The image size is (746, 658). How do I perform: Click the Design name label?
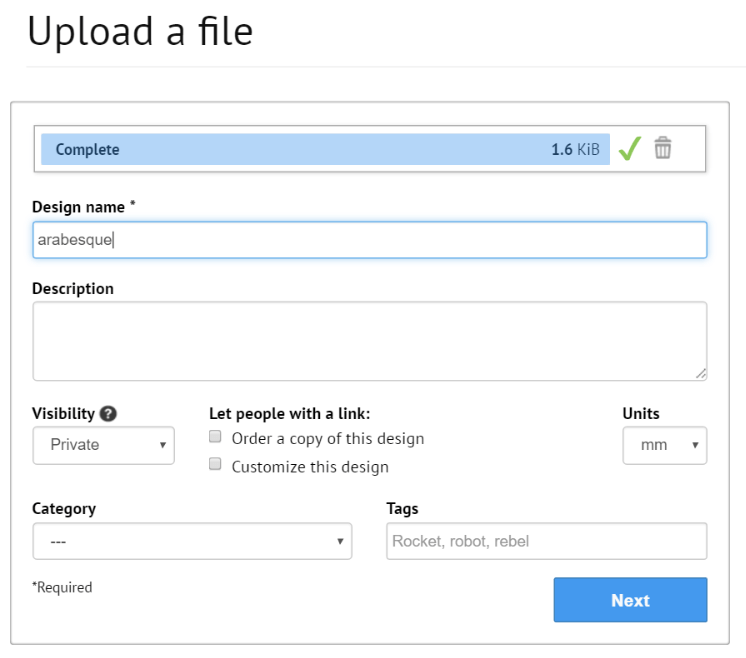(x=78, y=207)
